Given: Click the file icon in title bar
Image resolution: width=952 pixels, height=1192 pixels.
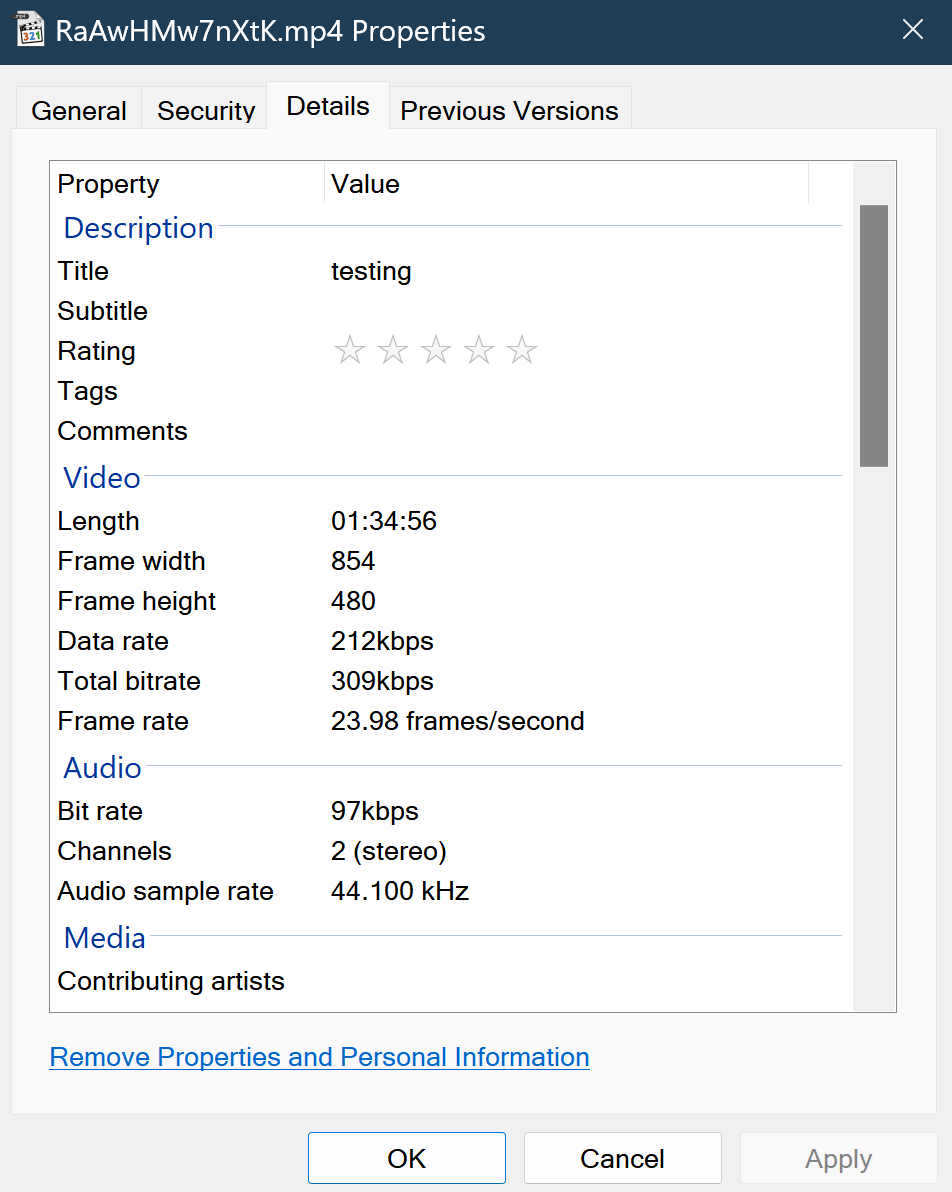Looking at the screenshot, I should point(31,30).
